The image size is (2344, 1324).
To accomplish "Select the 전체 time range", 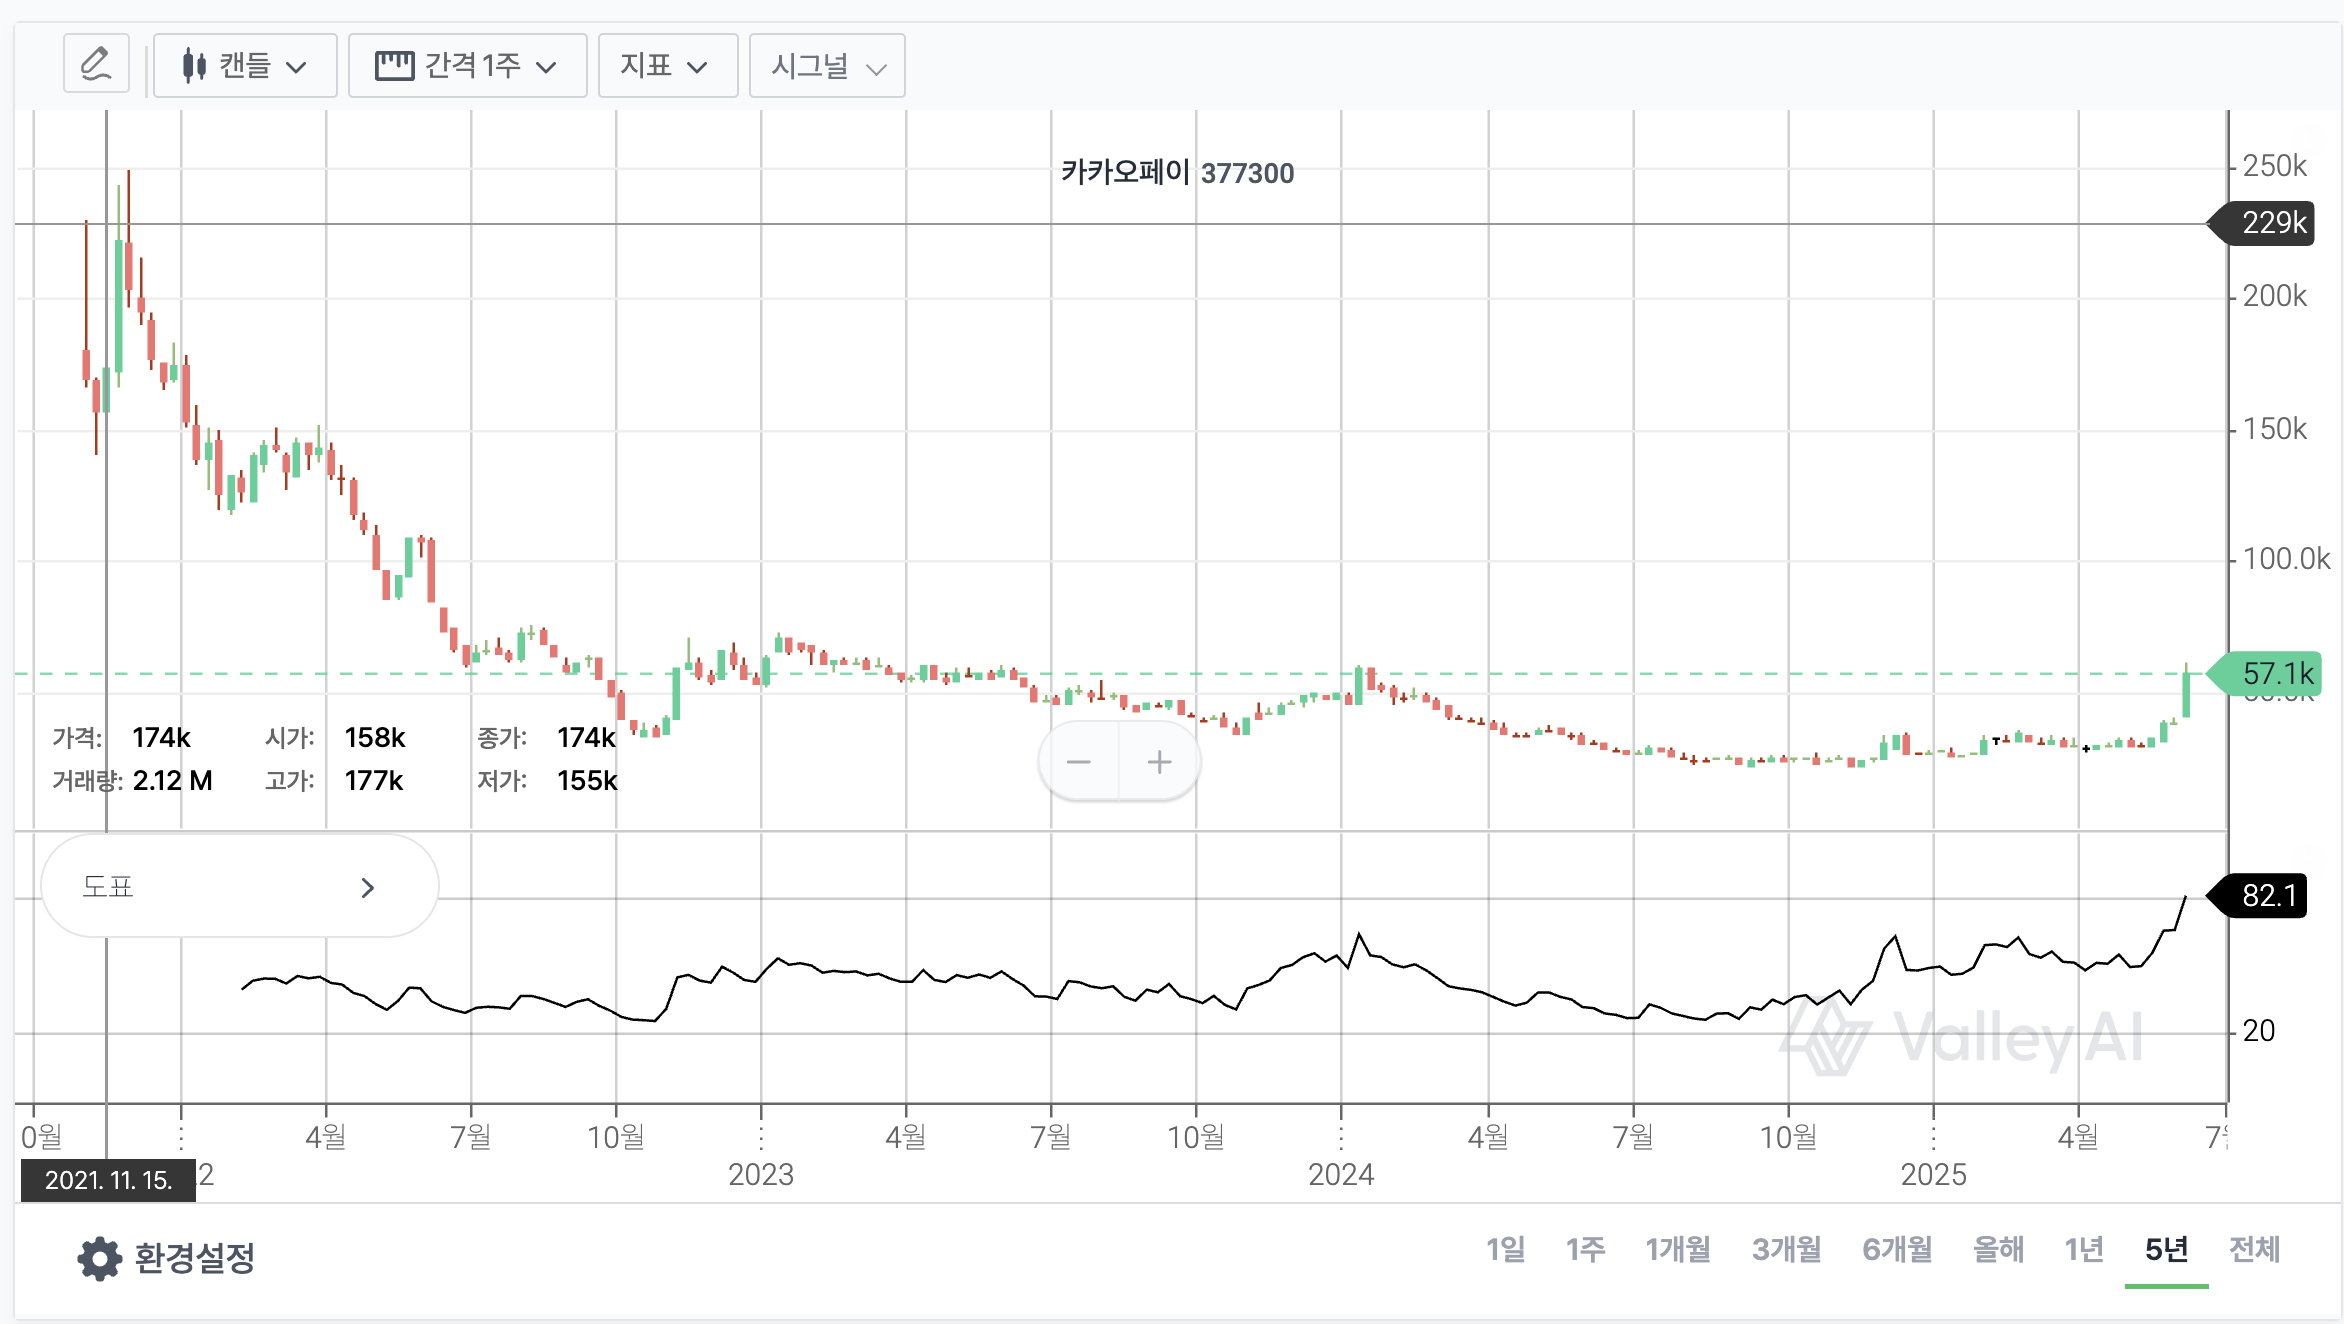I will coord(2254,1249).
